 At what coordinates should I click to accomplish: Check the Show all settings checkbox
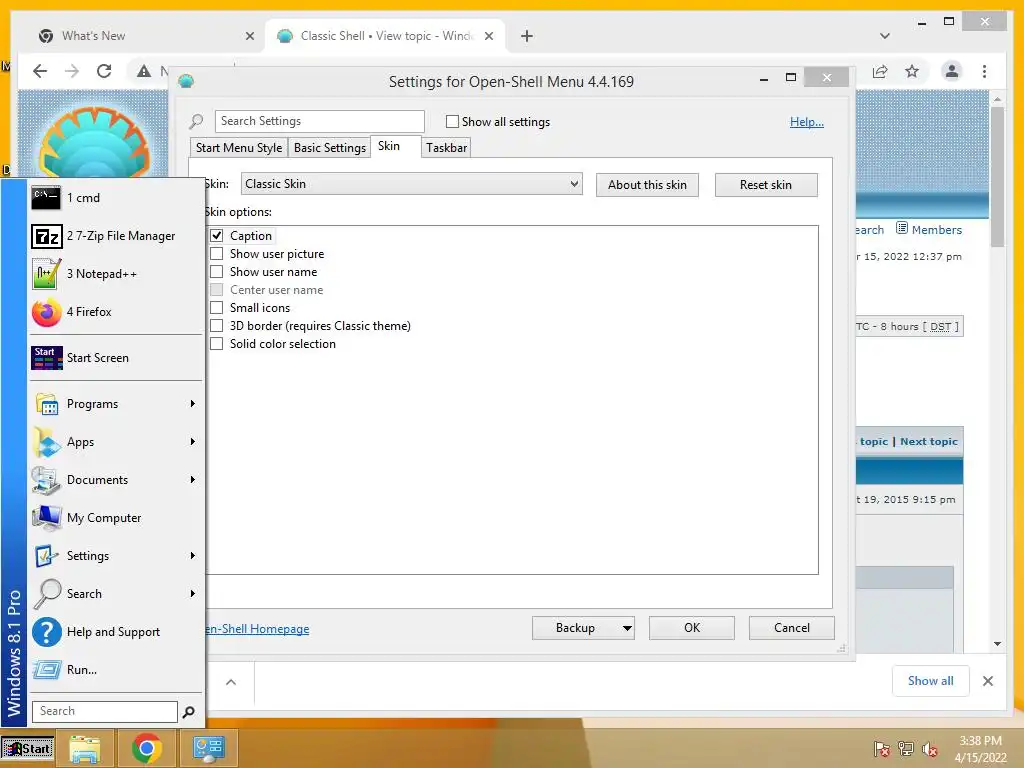pyautogui.click(x=452, y=121)
